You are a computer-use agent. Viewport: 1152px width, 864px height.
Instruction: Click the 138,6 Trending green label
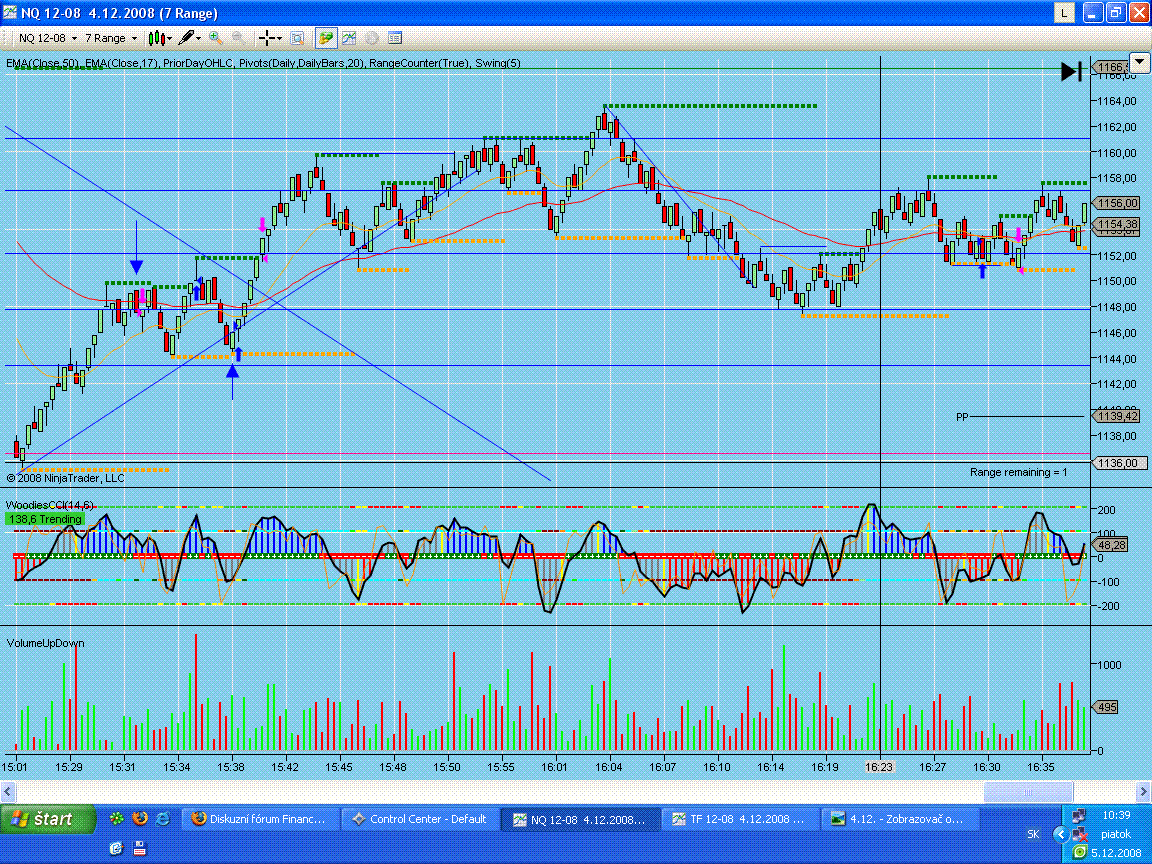click(45, 519)
